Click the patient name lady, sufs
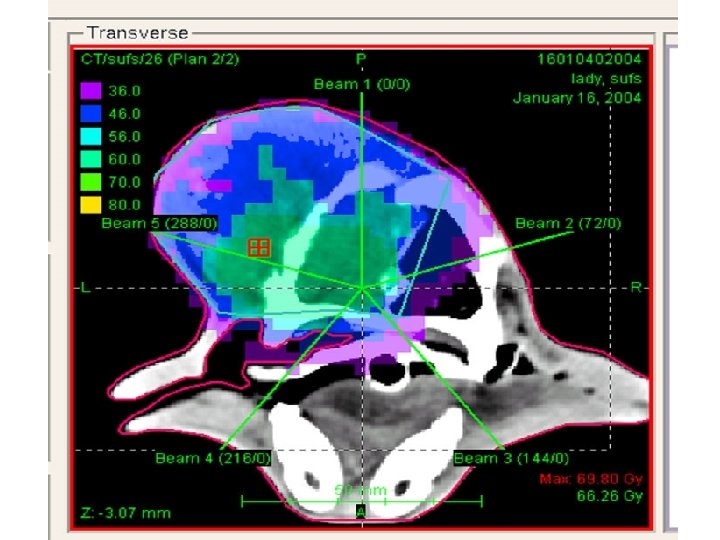The image size is (720, 540). pyautogui.click(x=606, y=79)
